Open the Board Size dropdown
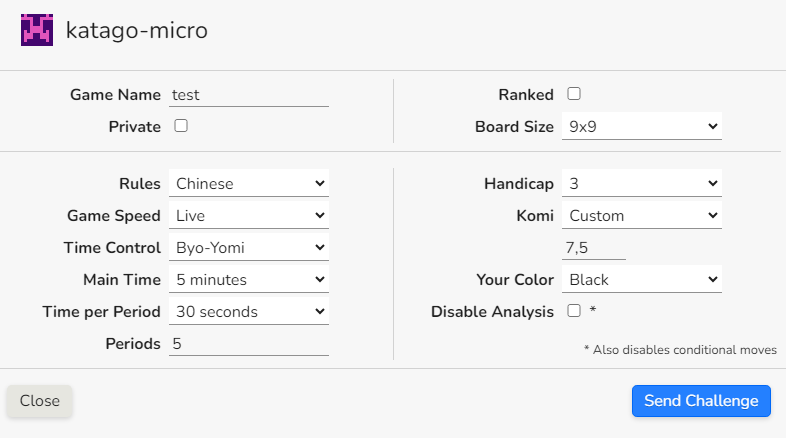Screen dimensions: 786x438 point(641,127)
